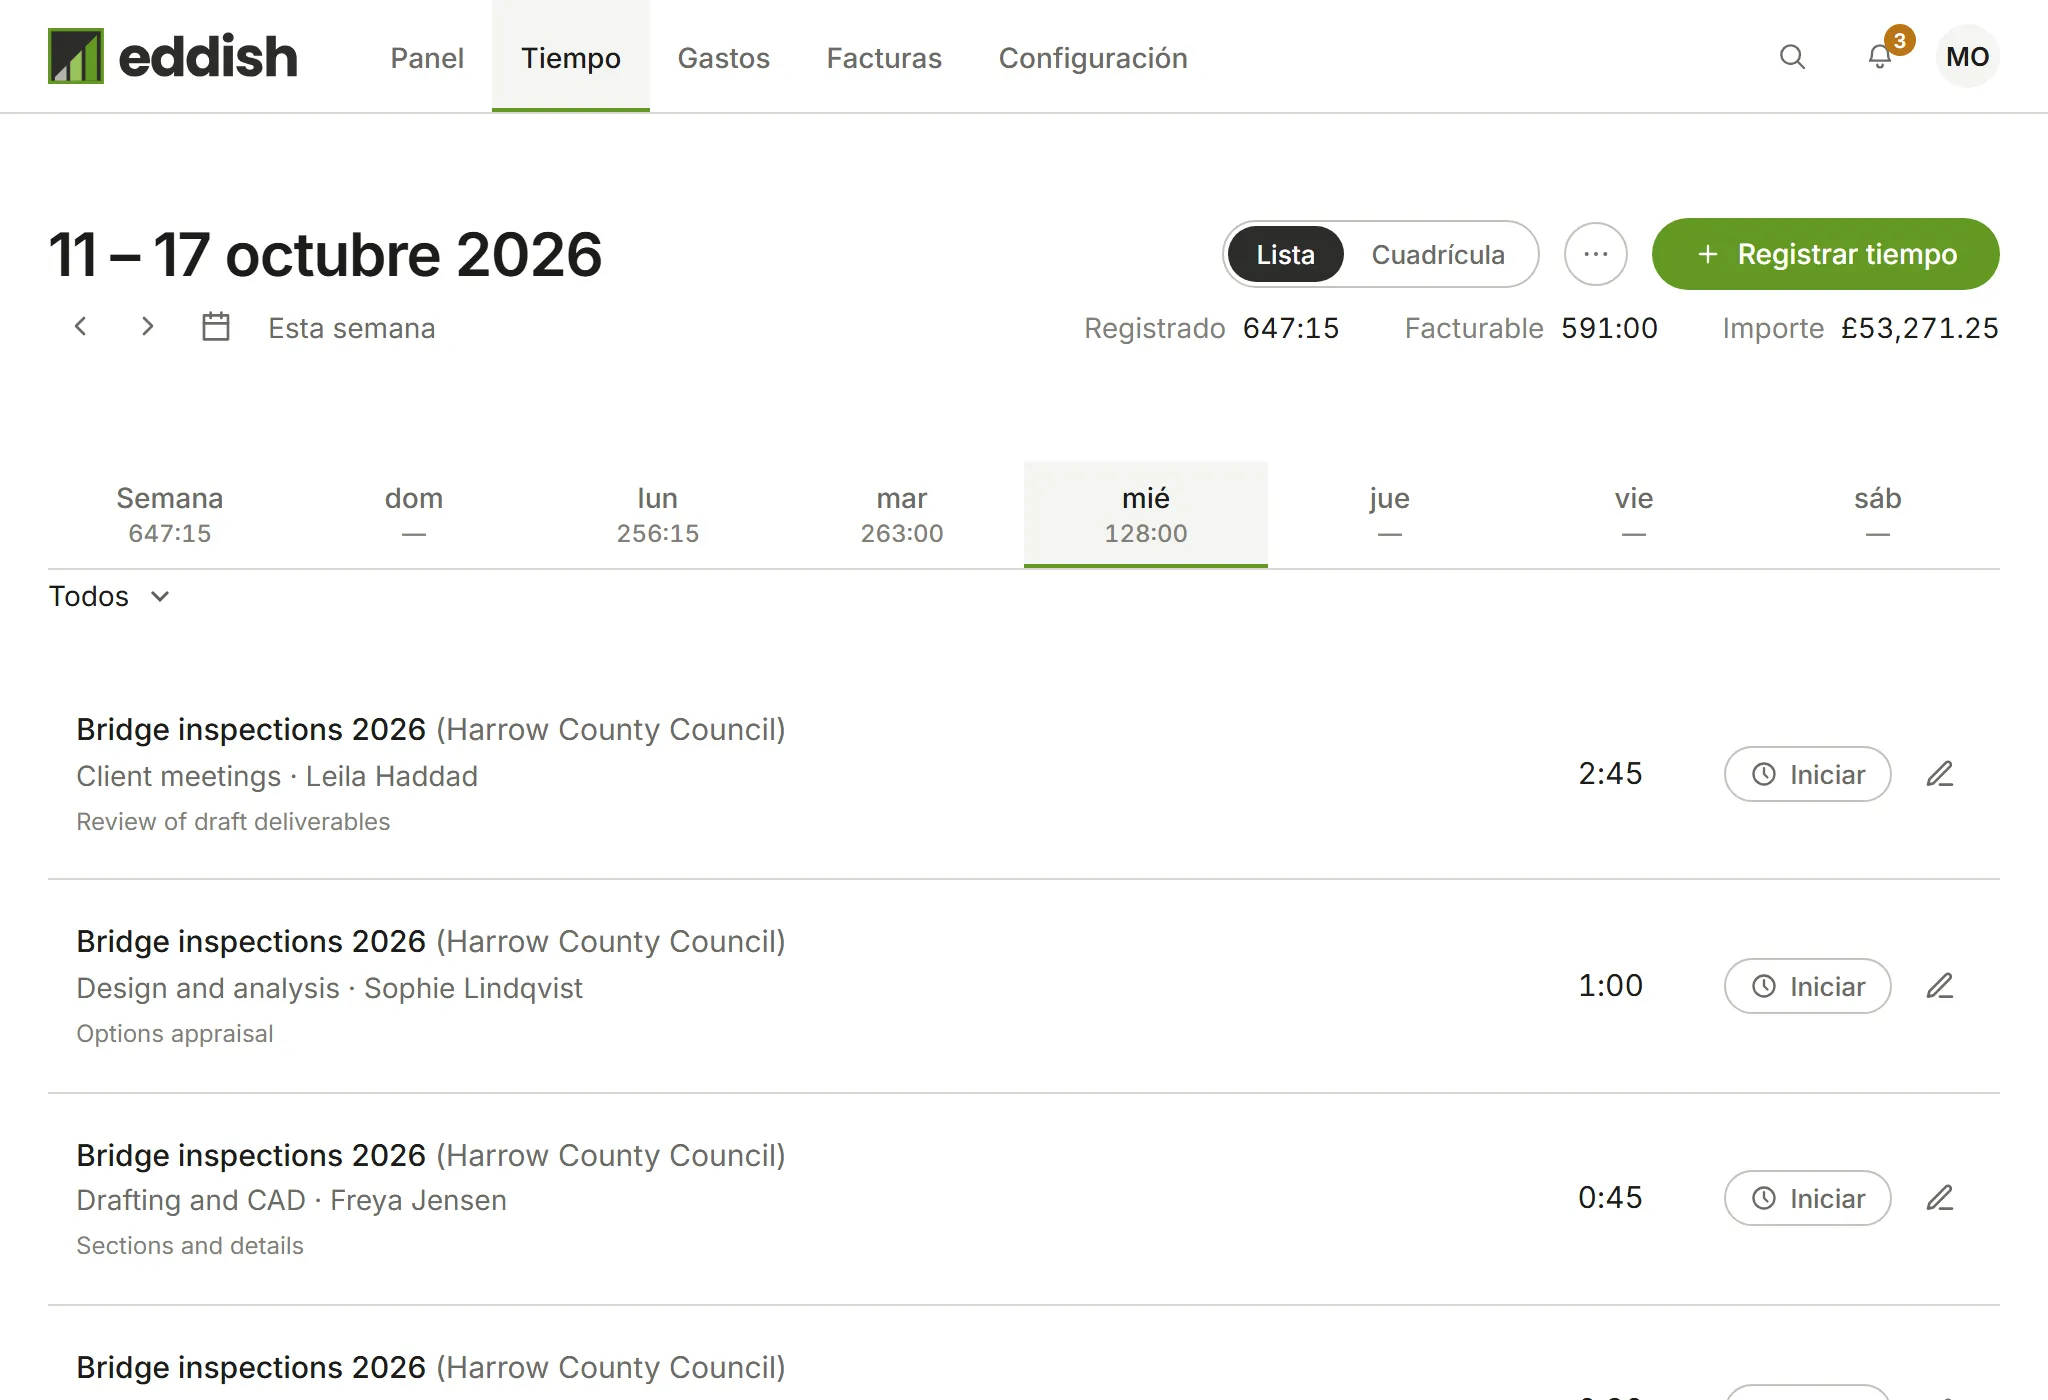Open the search magnifier icon

(x=1792, y=57)
